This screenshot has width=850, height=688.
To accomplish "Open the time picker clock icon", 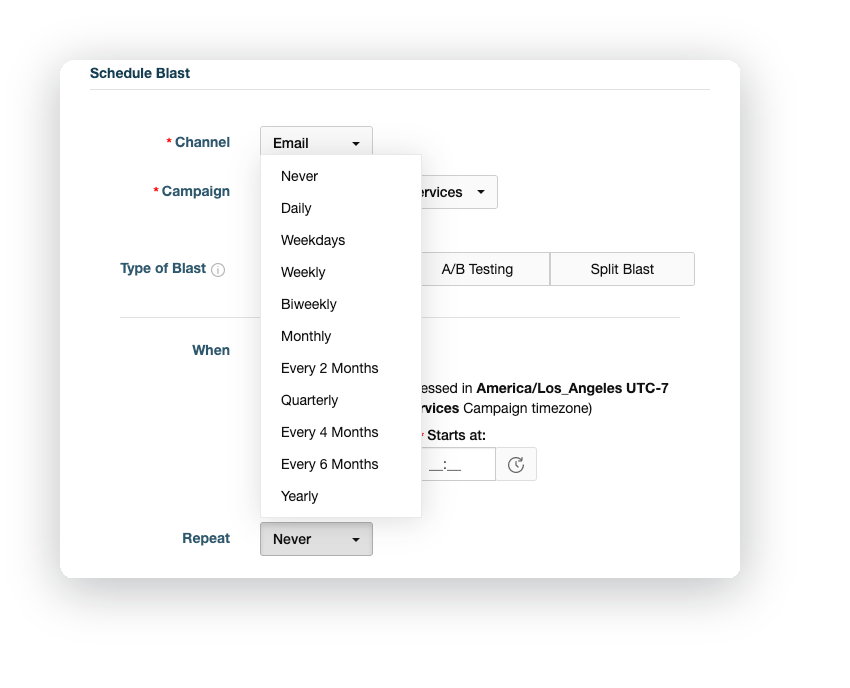I will 516,464.
